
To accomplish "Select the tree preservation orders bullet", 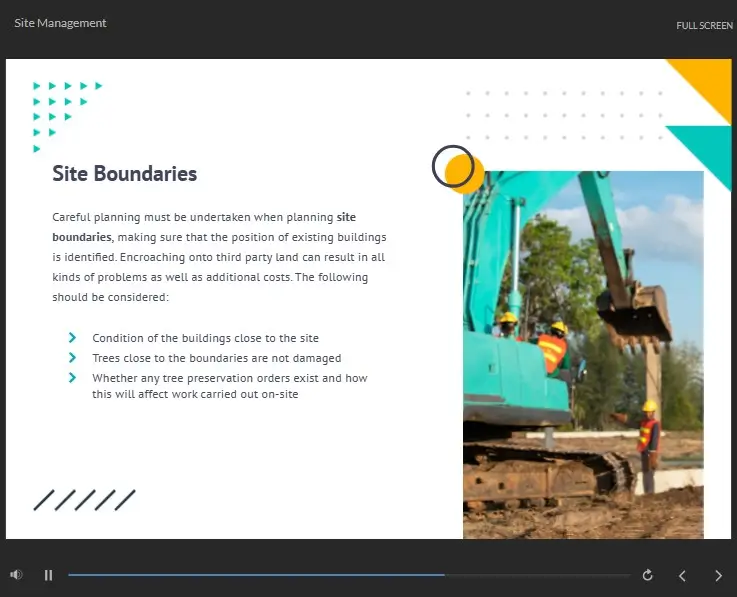I will pyautogui.click(x=230, y=386).
